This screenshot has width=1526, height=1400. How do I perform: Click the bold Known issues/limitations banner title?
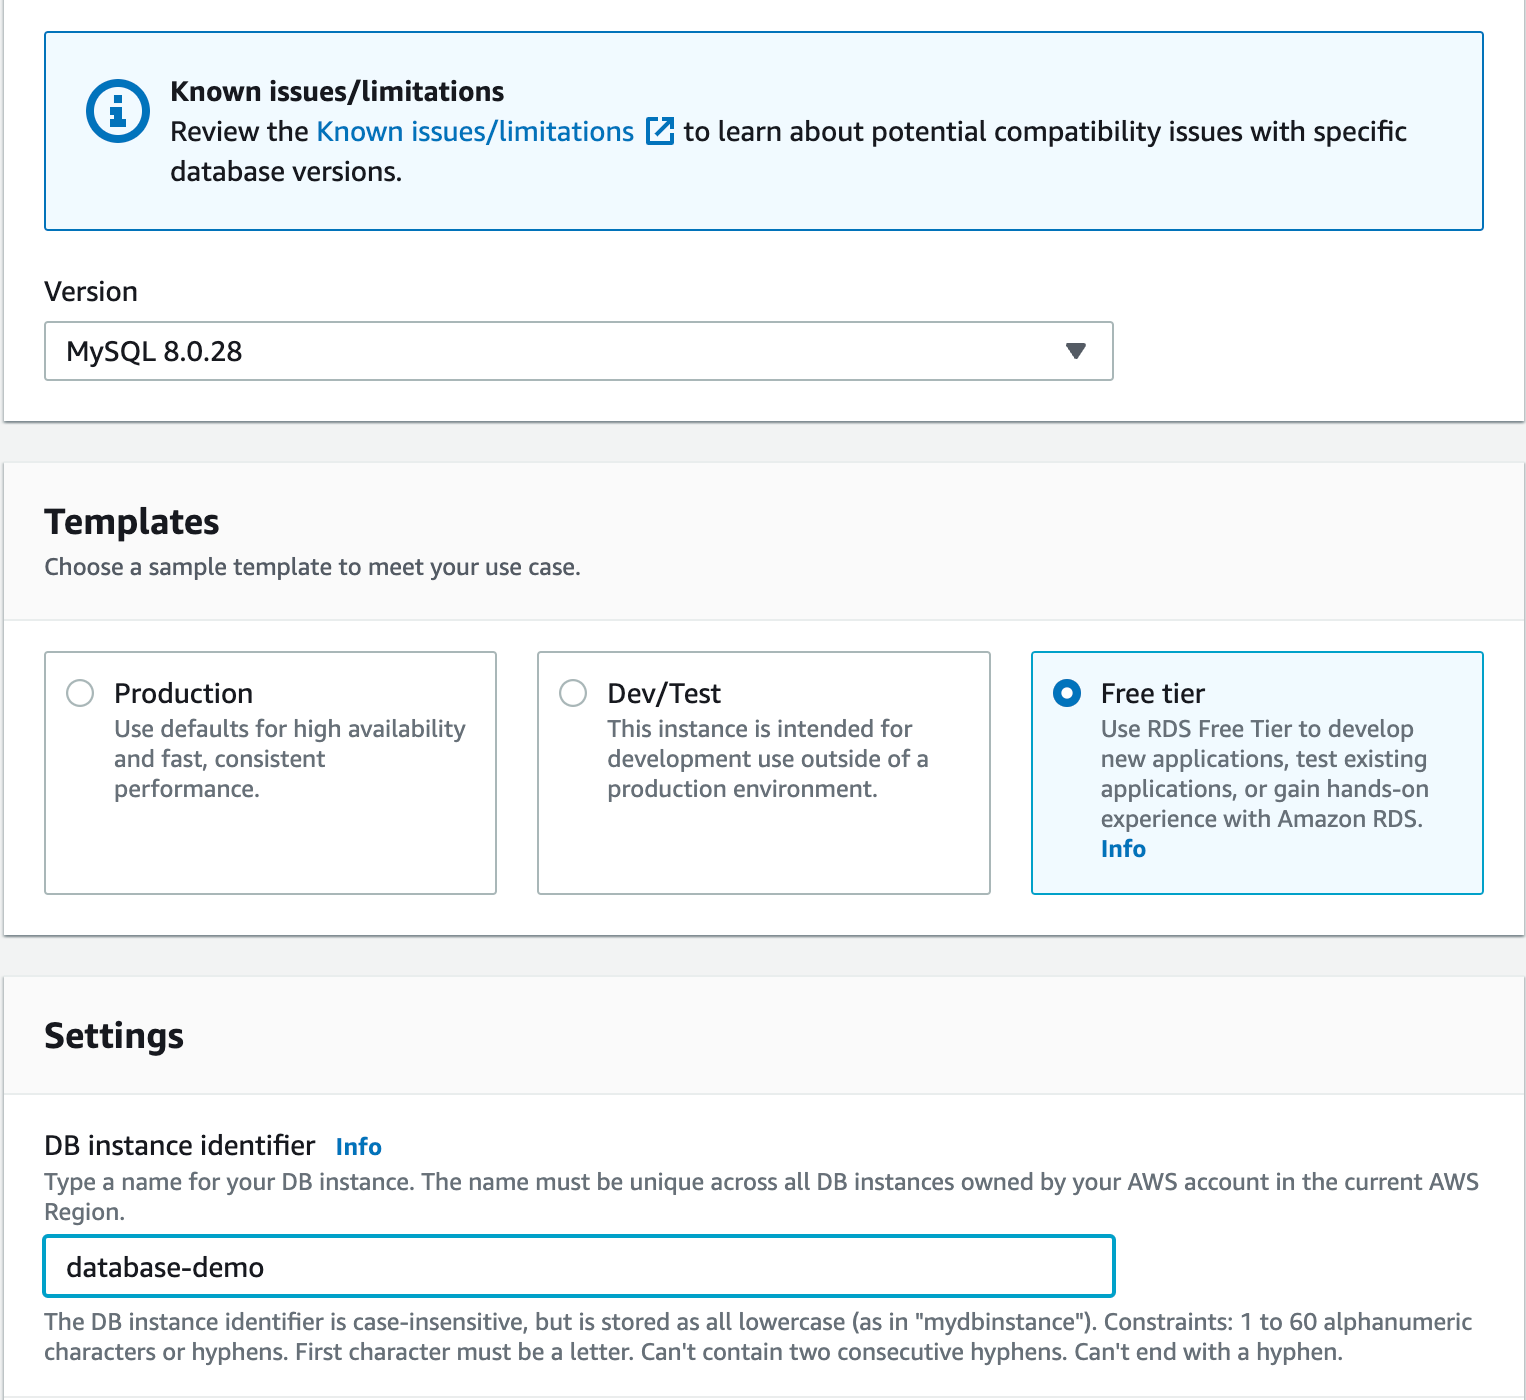coord(337,92)
